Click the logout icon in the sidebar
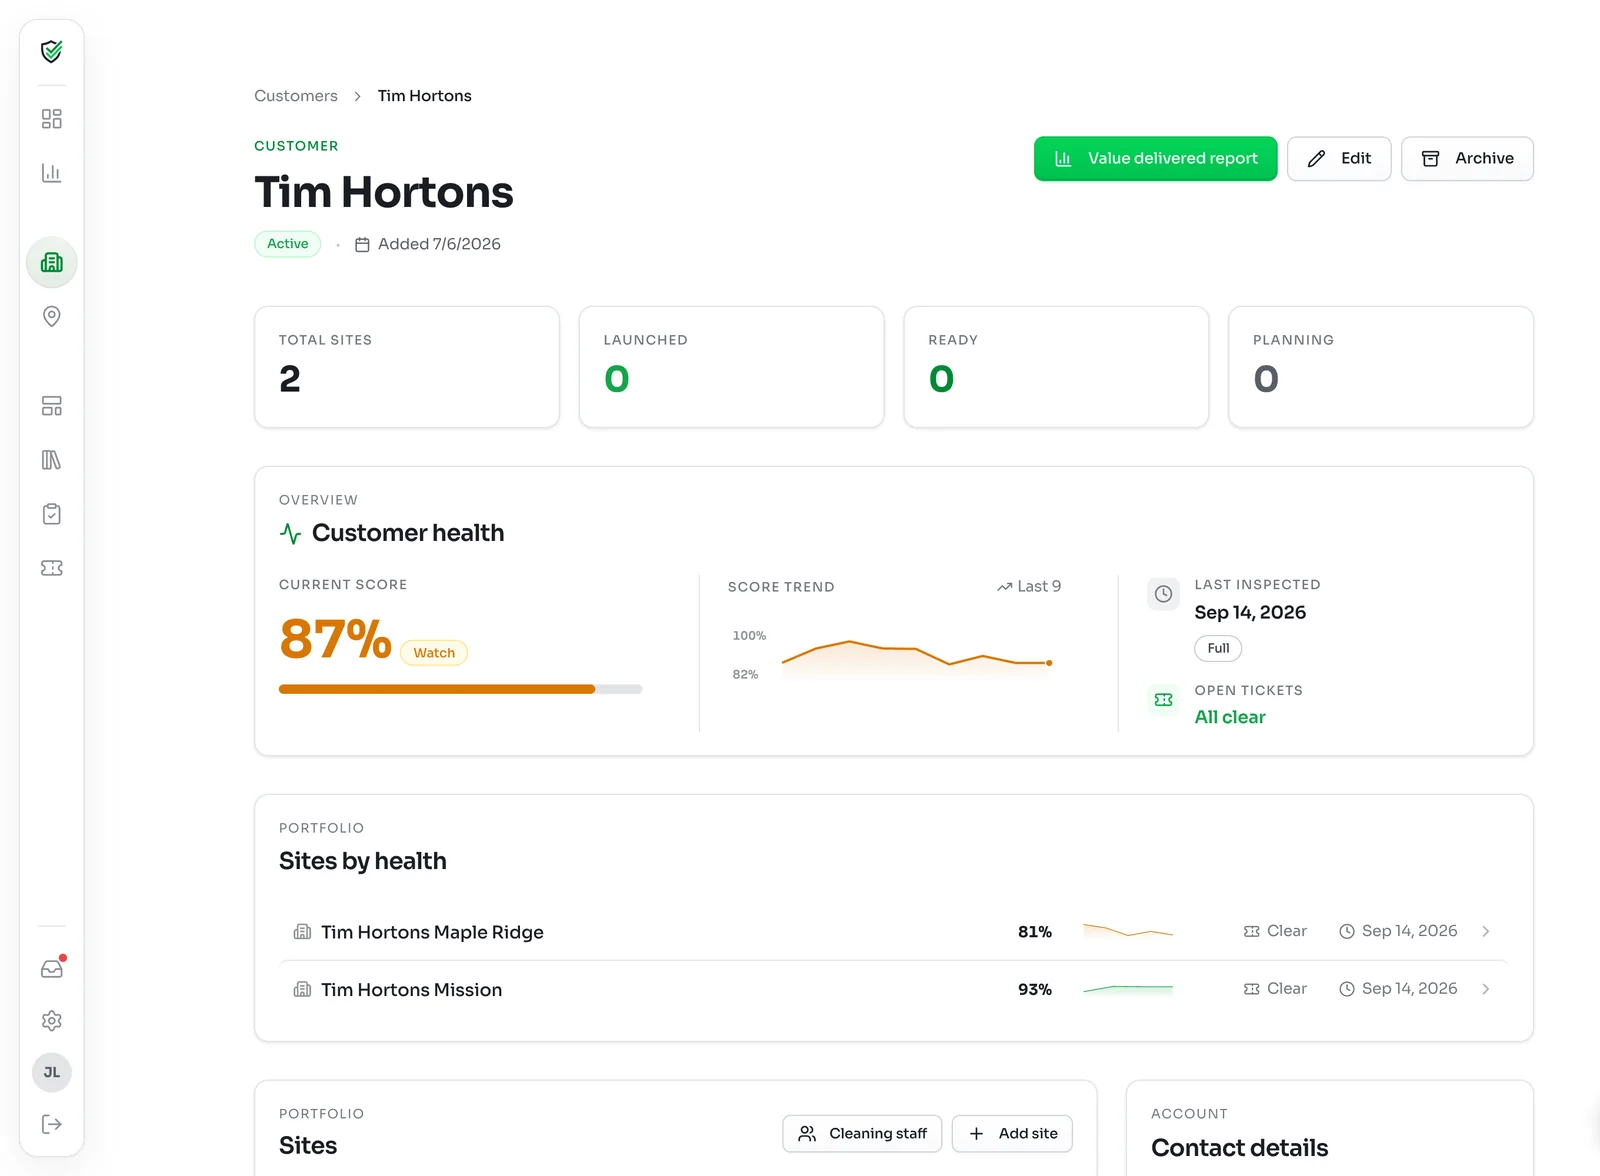1600x1176 pixels. coord(52,1124)
